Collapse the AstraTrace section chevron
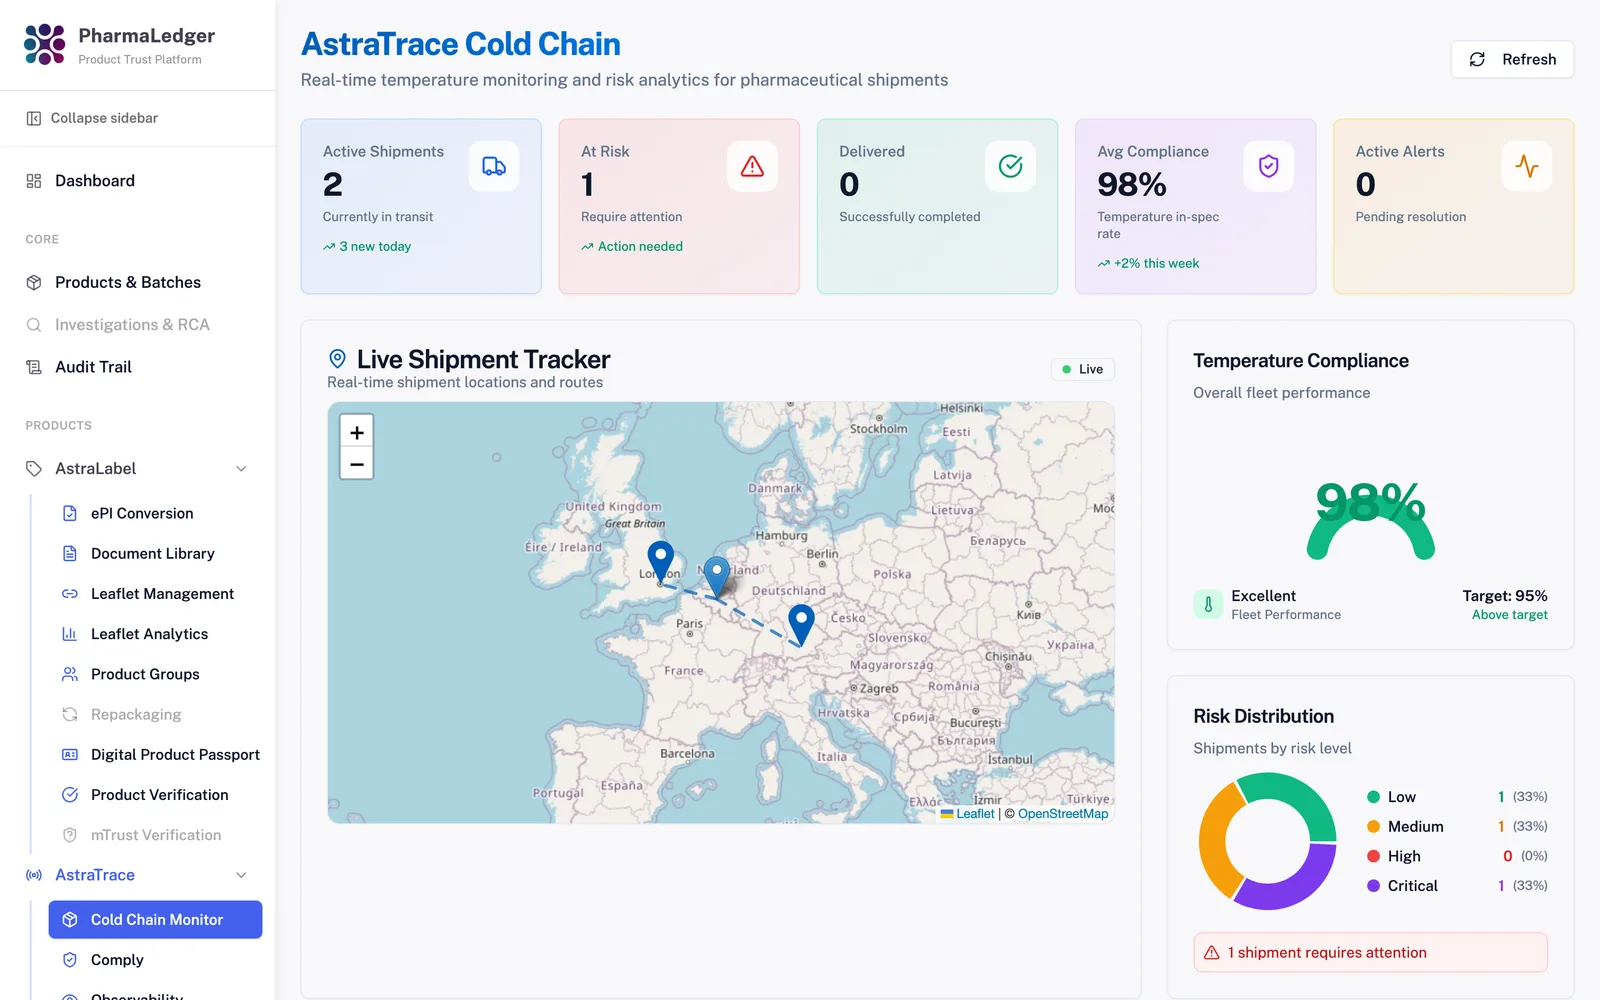The height and width of the screenshot is (1000, 1600). [x=241, y=875]
